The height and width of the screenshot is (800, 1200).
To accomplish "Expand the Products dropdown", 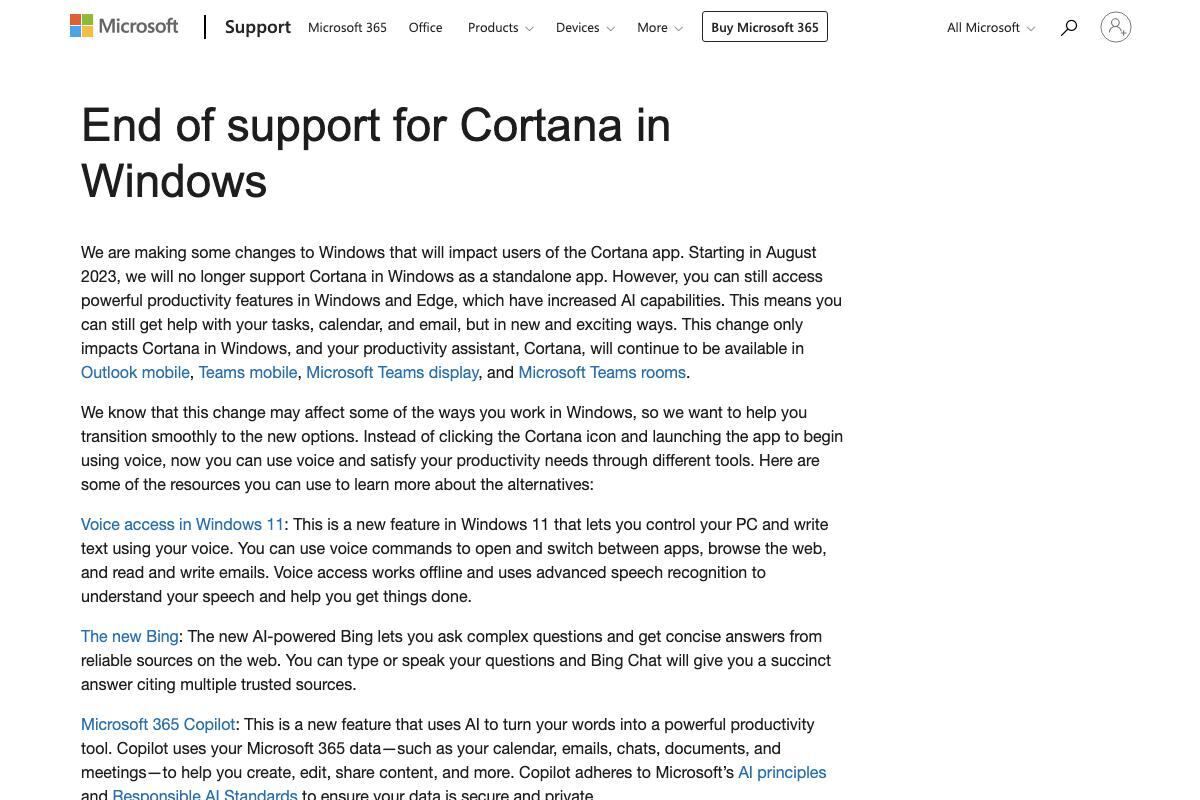I will pyautogui.click(x=499, y=27).
